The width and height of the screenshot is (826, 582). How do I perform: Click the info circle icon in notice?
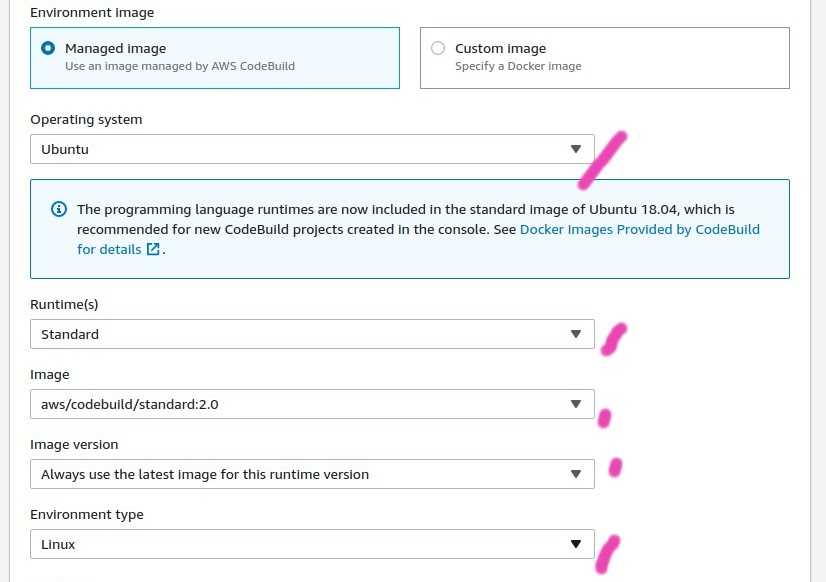point(59,209)
